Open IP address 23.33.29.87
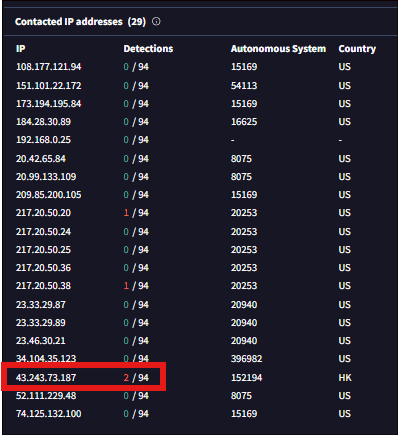399x435 pixels. tap(41, 305)
